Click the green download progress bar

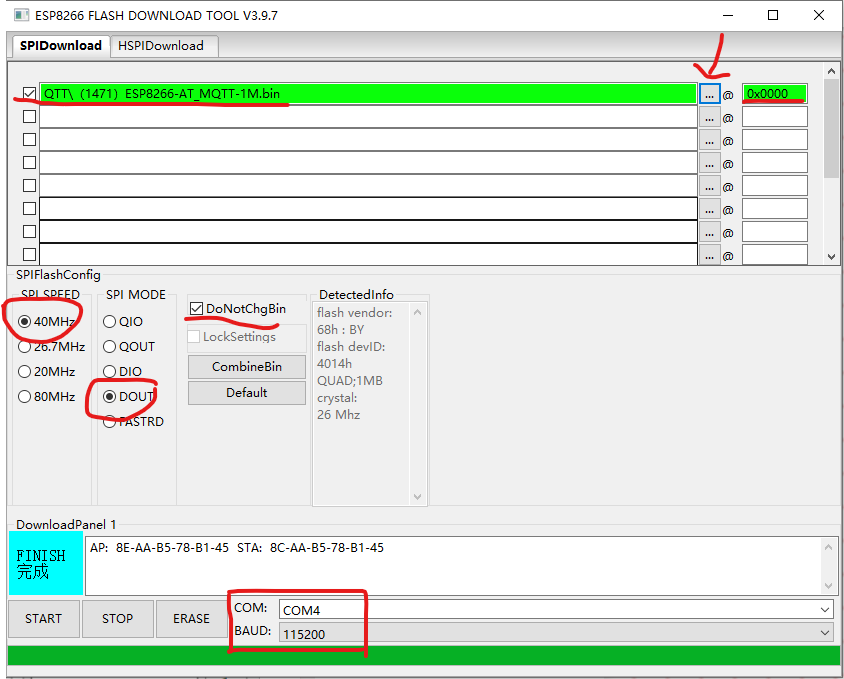[x=424, y=655]
